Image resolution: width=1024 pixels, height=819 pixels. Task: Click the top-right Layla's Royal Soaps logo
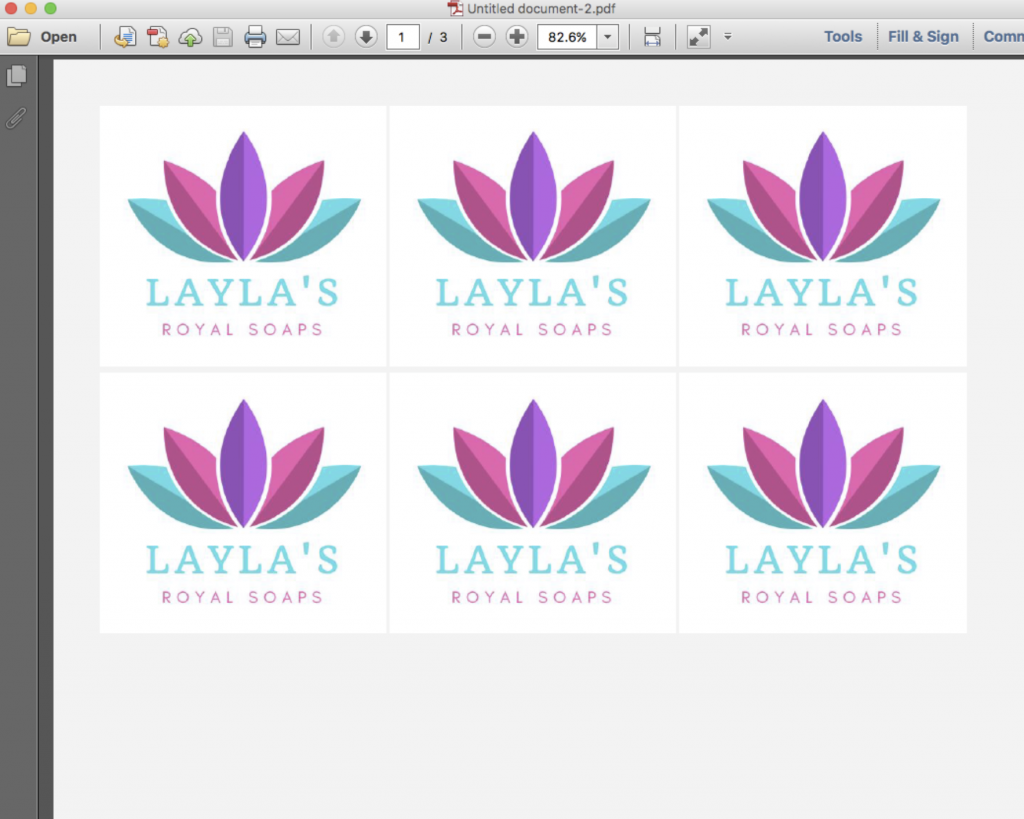click(x=823, y=236)
